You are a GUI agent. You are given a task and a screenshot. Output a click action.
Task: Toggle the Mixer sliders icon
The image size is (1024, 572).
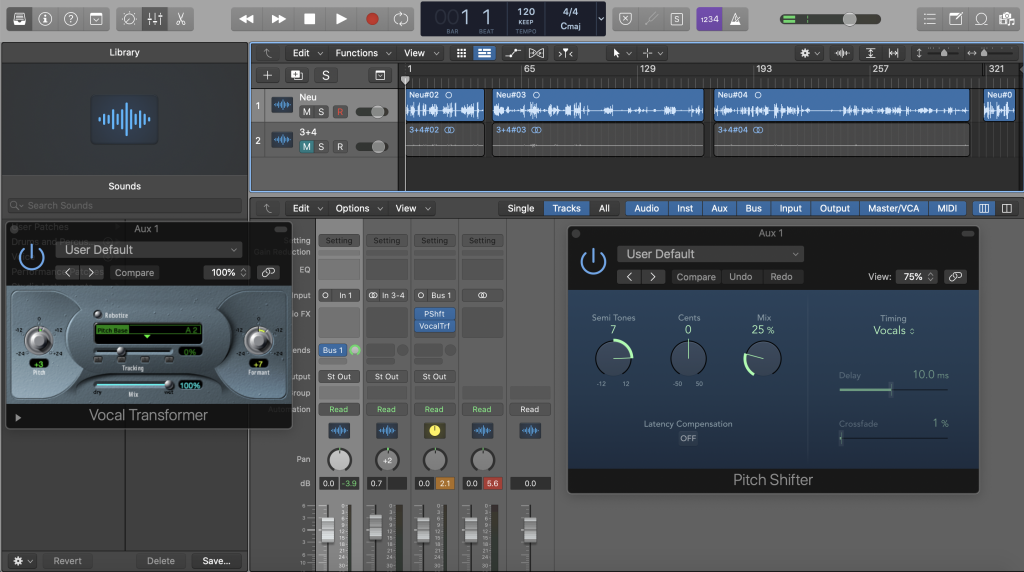click(155, 19)
